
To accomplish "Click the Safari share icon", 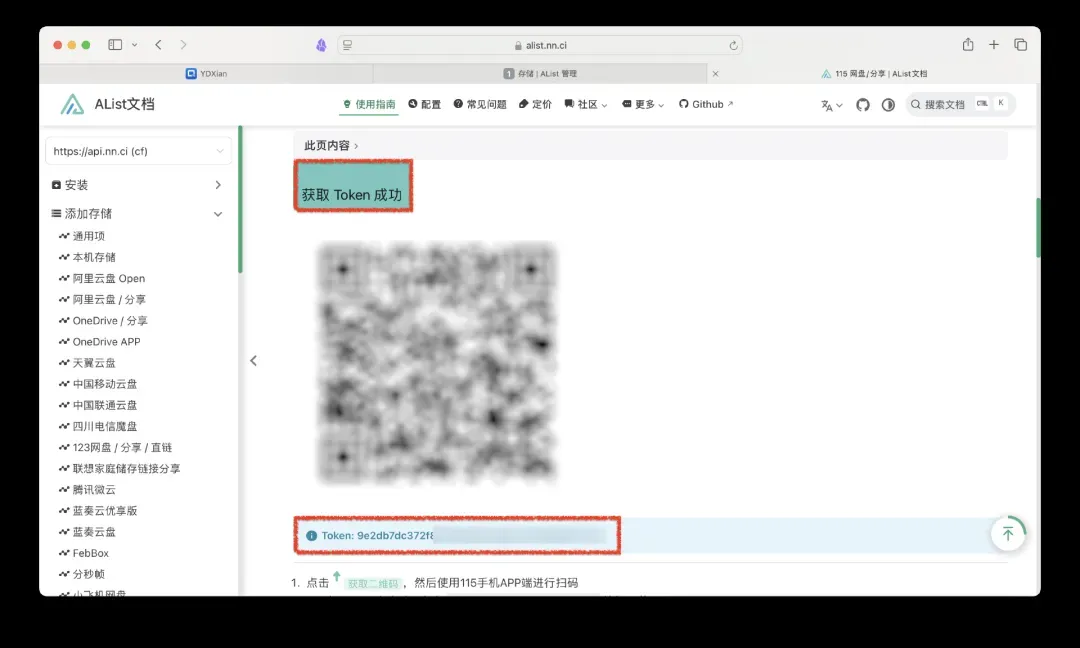I will pos(968,45).
